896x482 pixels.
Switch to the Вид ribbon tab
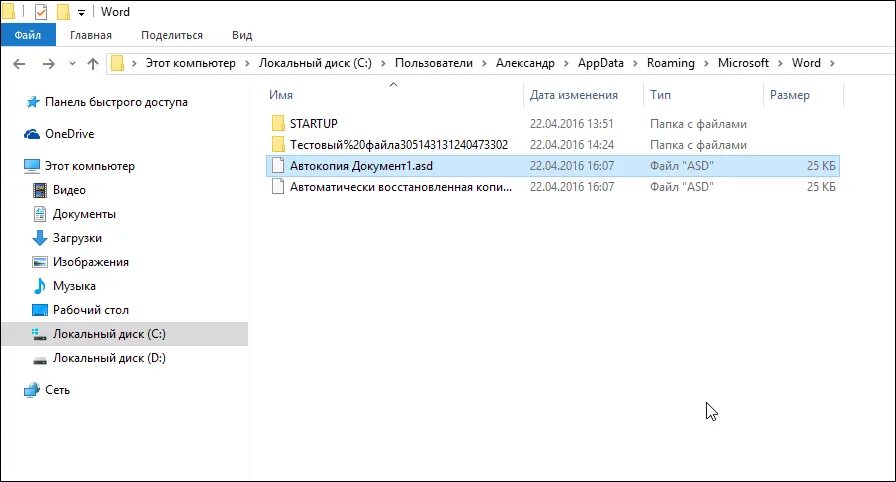click(x=242, y=35)
